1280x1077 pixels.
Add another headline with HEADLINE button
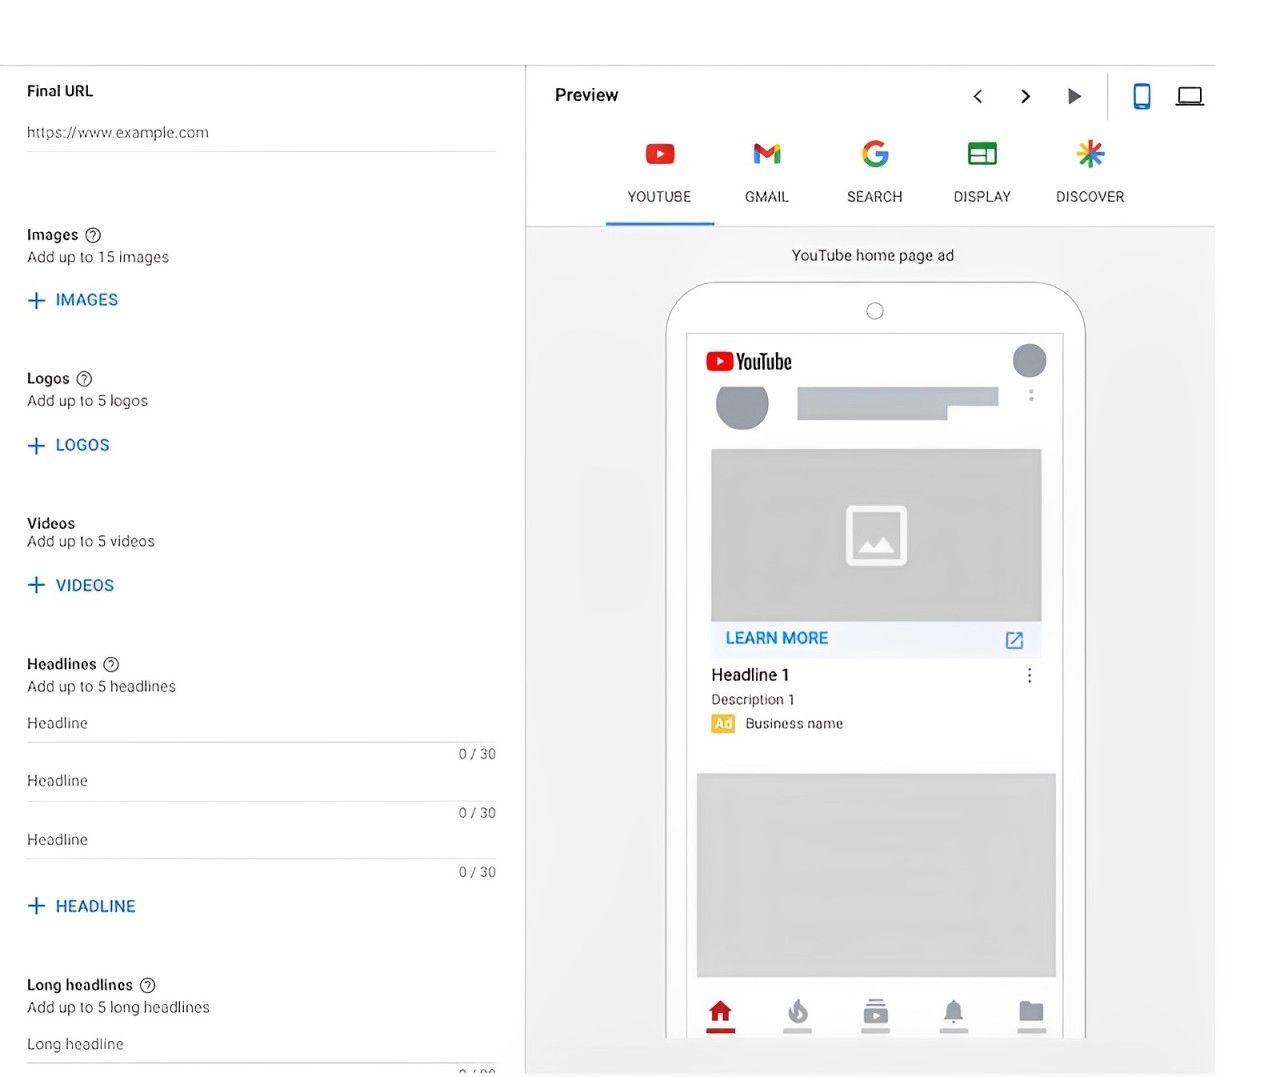tap(82, 906)
